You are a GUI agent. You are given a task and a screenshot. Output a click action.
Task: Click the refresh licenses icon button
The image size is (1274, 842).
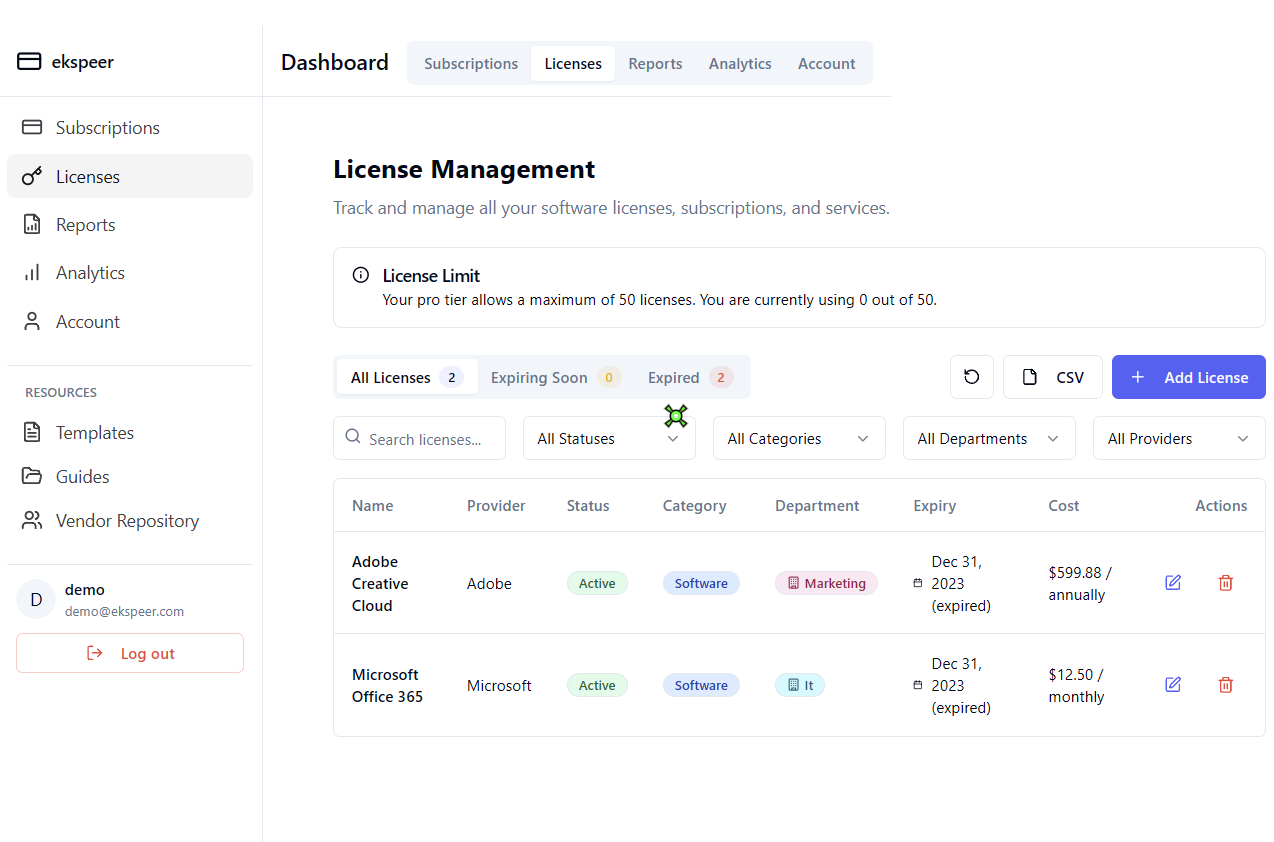[x=971, y=377]
